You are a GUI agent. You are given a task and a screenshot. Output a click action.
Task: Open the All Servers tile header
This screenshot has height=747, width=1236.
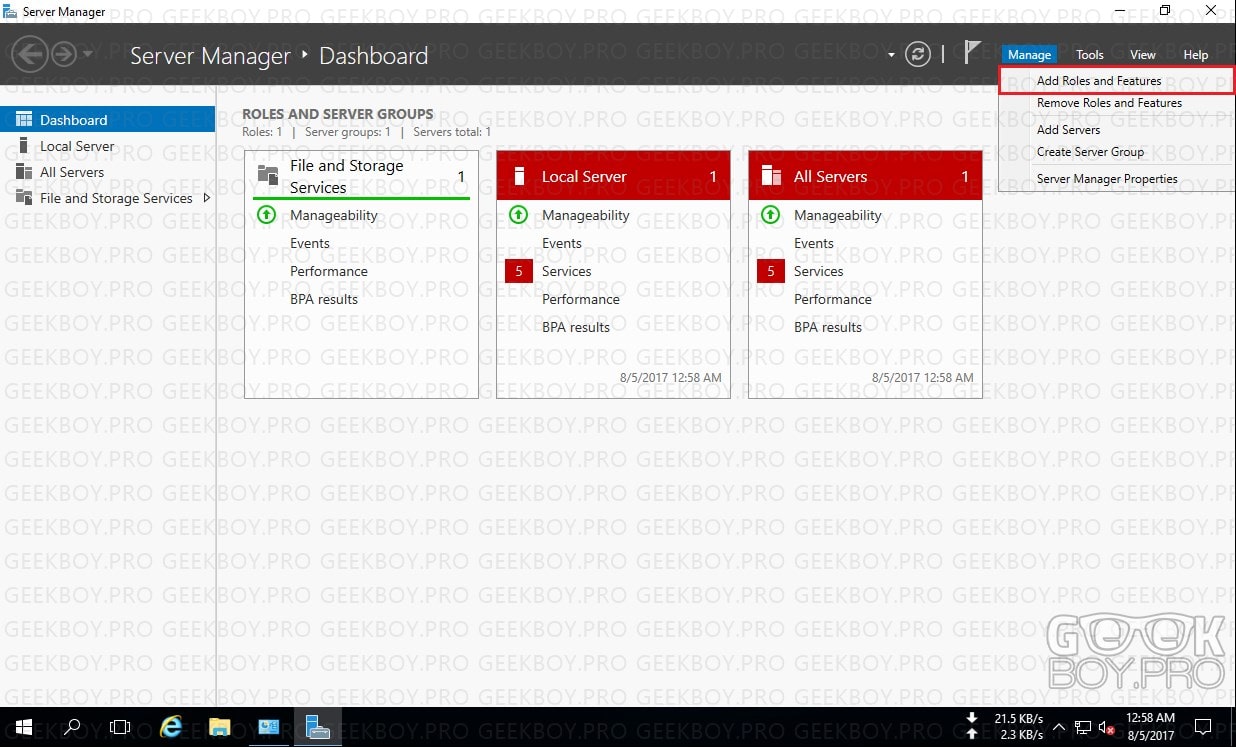pyautogui.click(x=865, y=176)
